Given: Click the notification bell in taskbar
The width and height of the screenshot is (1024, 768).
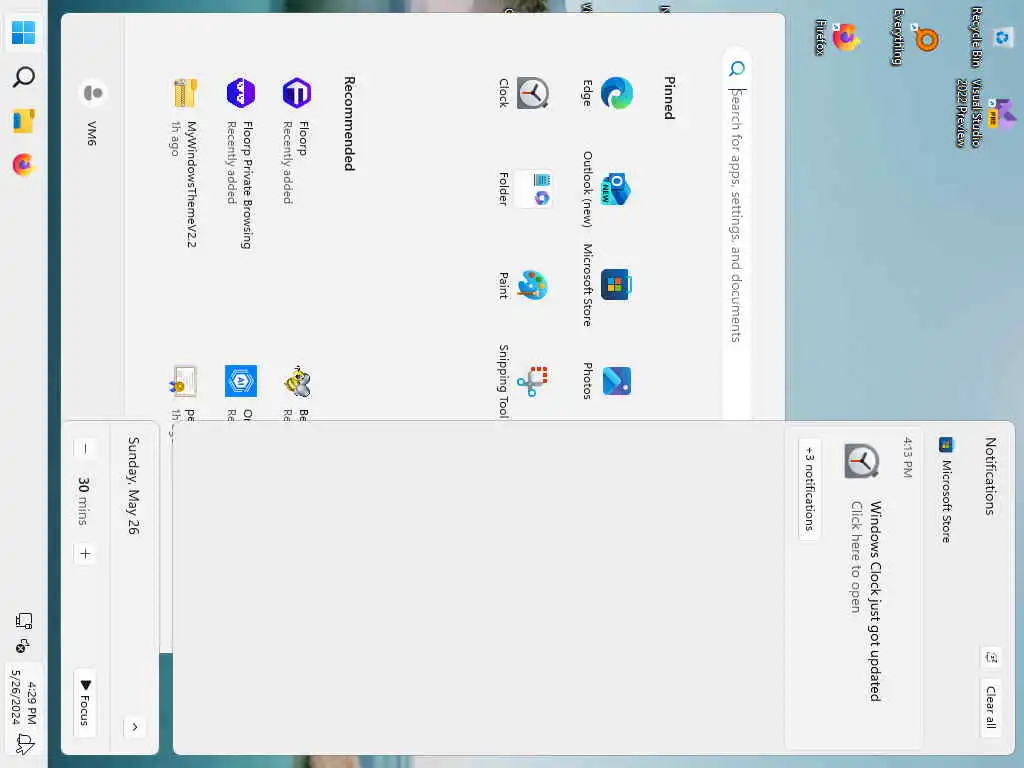Looking at the screenshot, I should pyautogui.click(x=25, y=743).
